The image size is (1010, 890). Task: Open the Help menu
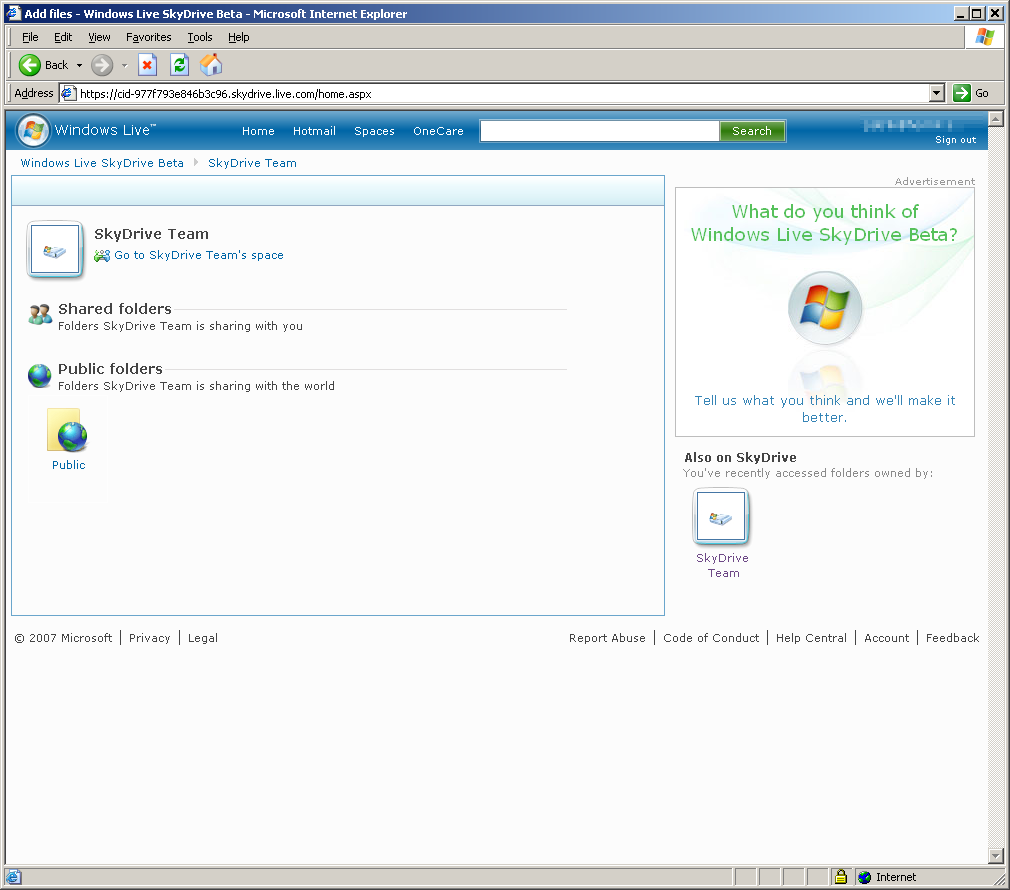pyautogui.click(x=238, y=37)
